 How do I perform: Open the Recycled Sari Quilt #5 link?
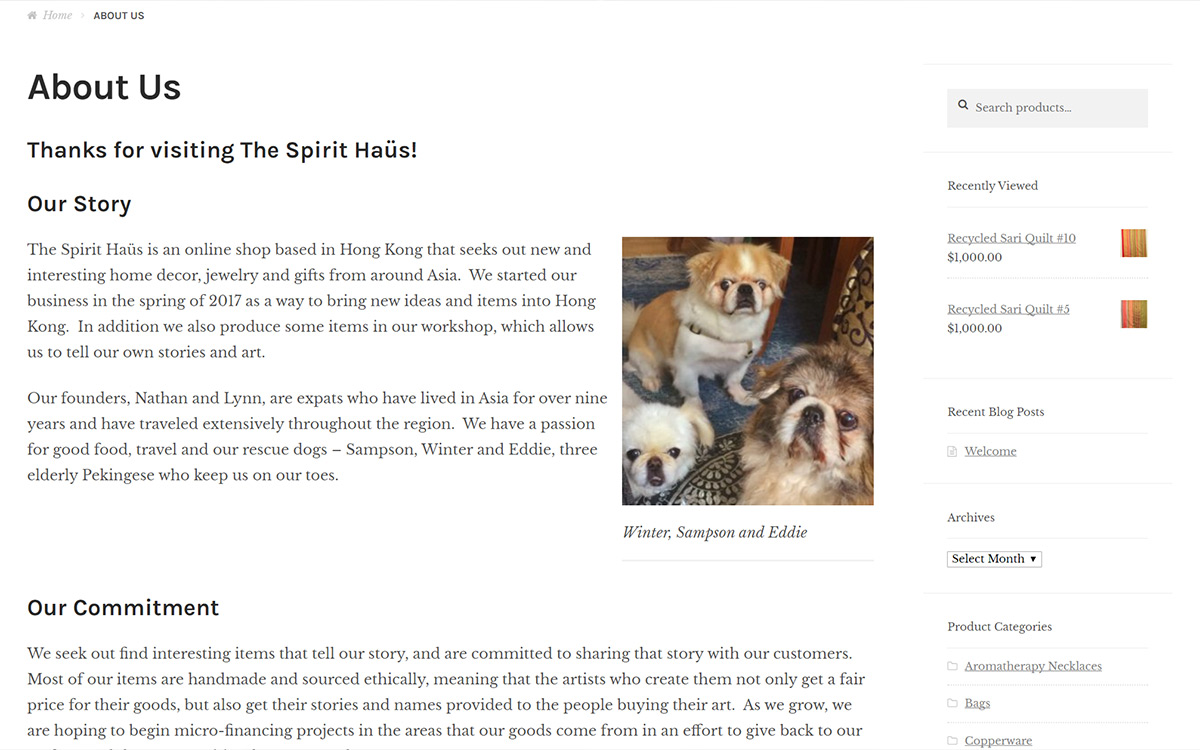click(x=1008, y=309)
